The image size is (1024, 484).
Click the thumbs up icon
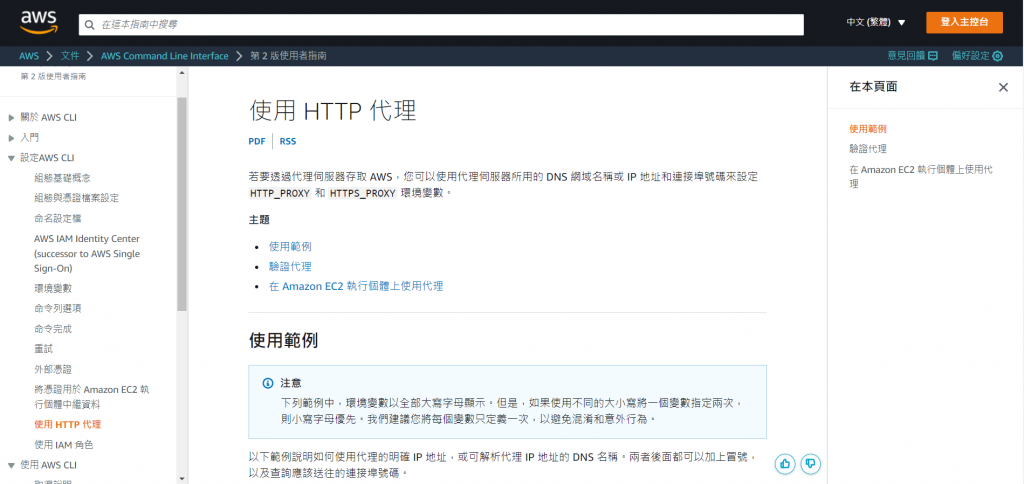coord(785,464)
